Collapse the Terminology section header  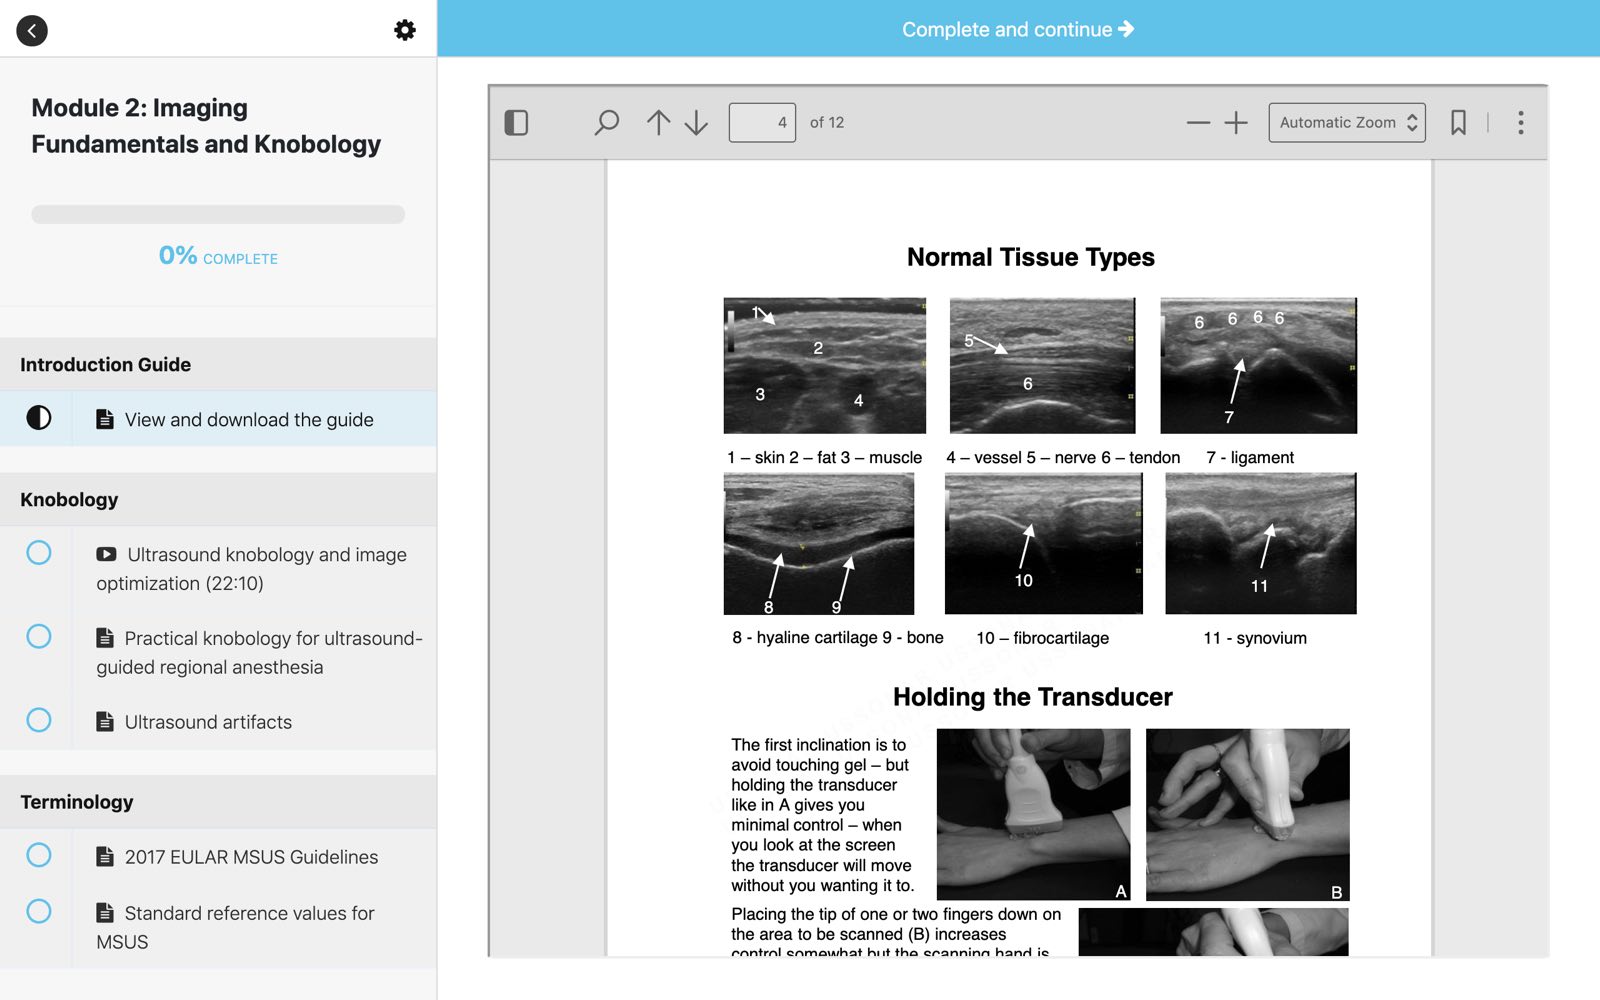218,802
